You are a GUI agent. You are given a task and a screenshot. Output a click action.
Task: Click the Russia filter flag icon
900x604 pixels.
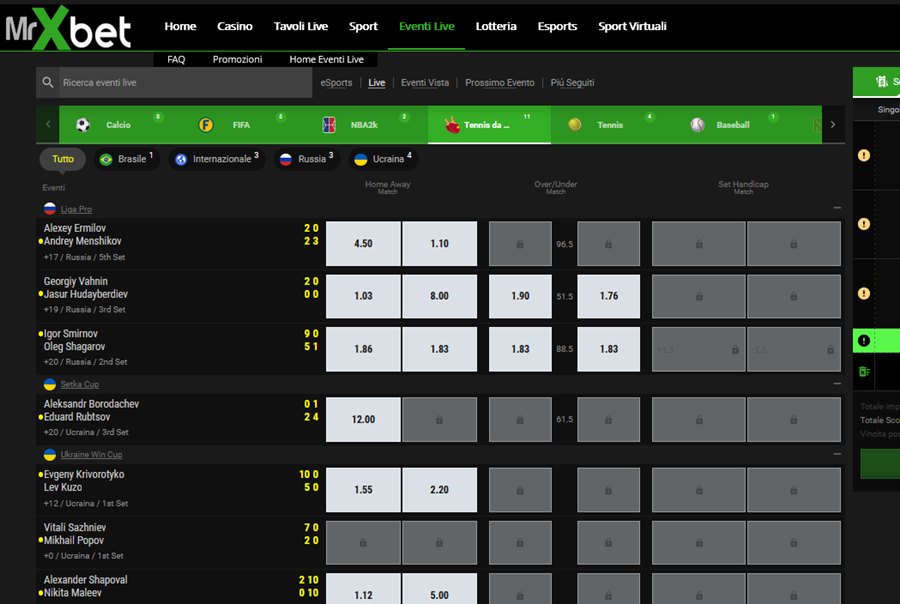click(286, 160)
